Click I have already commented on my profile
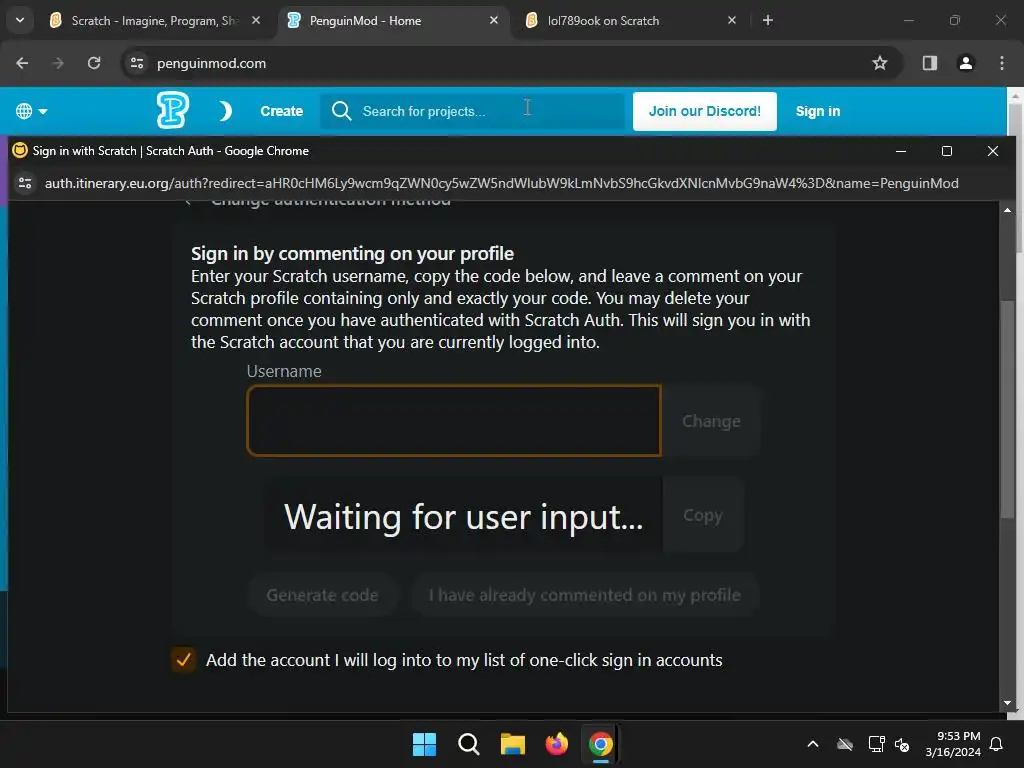The height and width of the screenshot is (768, 1024). (584, 595)
